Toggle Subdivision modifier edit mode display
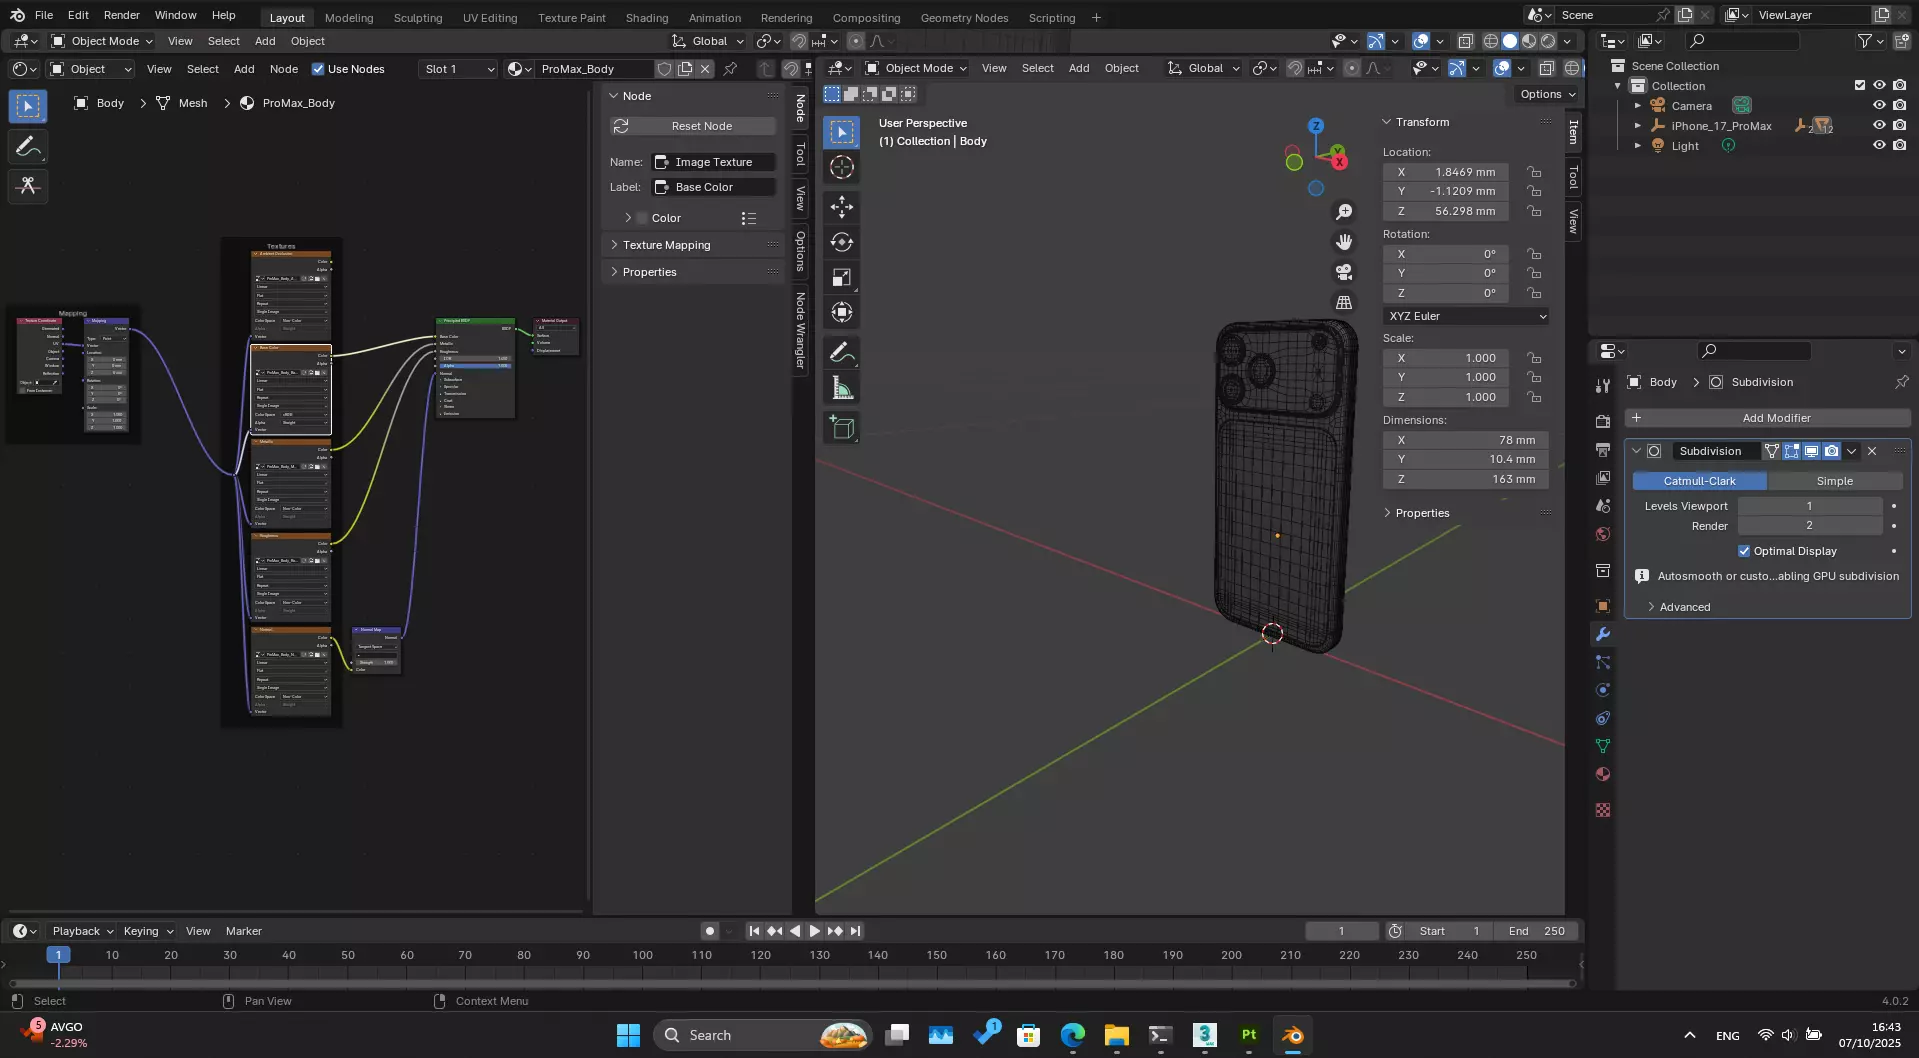 click(x=1791, y=451)
